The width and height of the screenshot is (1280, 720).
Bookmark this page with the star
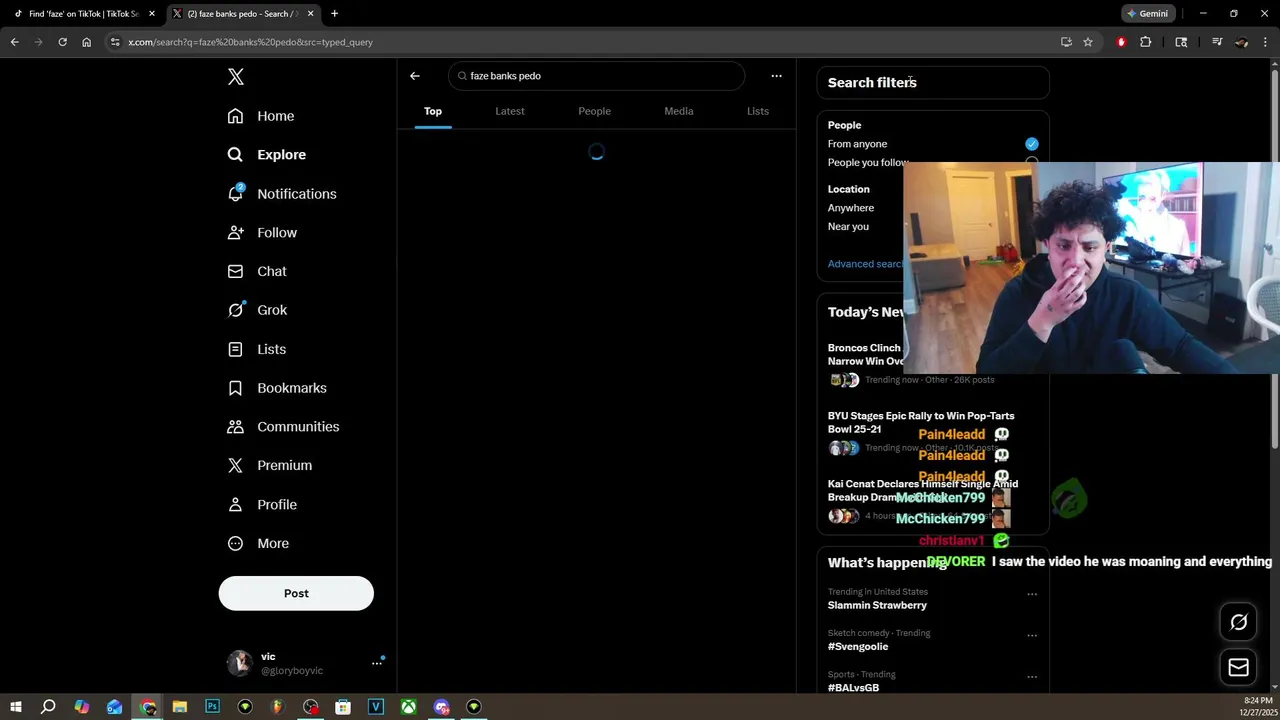click(x=1088, y=42)
